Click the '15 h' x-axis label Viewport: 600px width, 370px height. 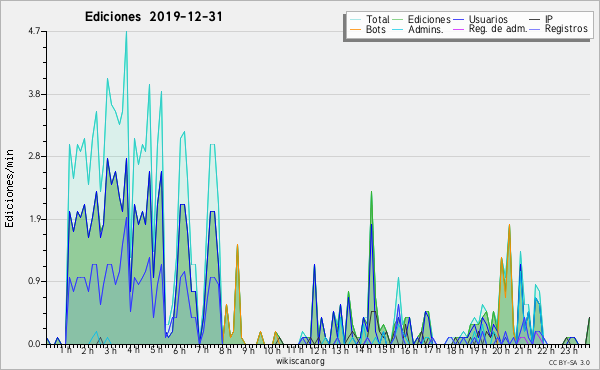point(386,350)
